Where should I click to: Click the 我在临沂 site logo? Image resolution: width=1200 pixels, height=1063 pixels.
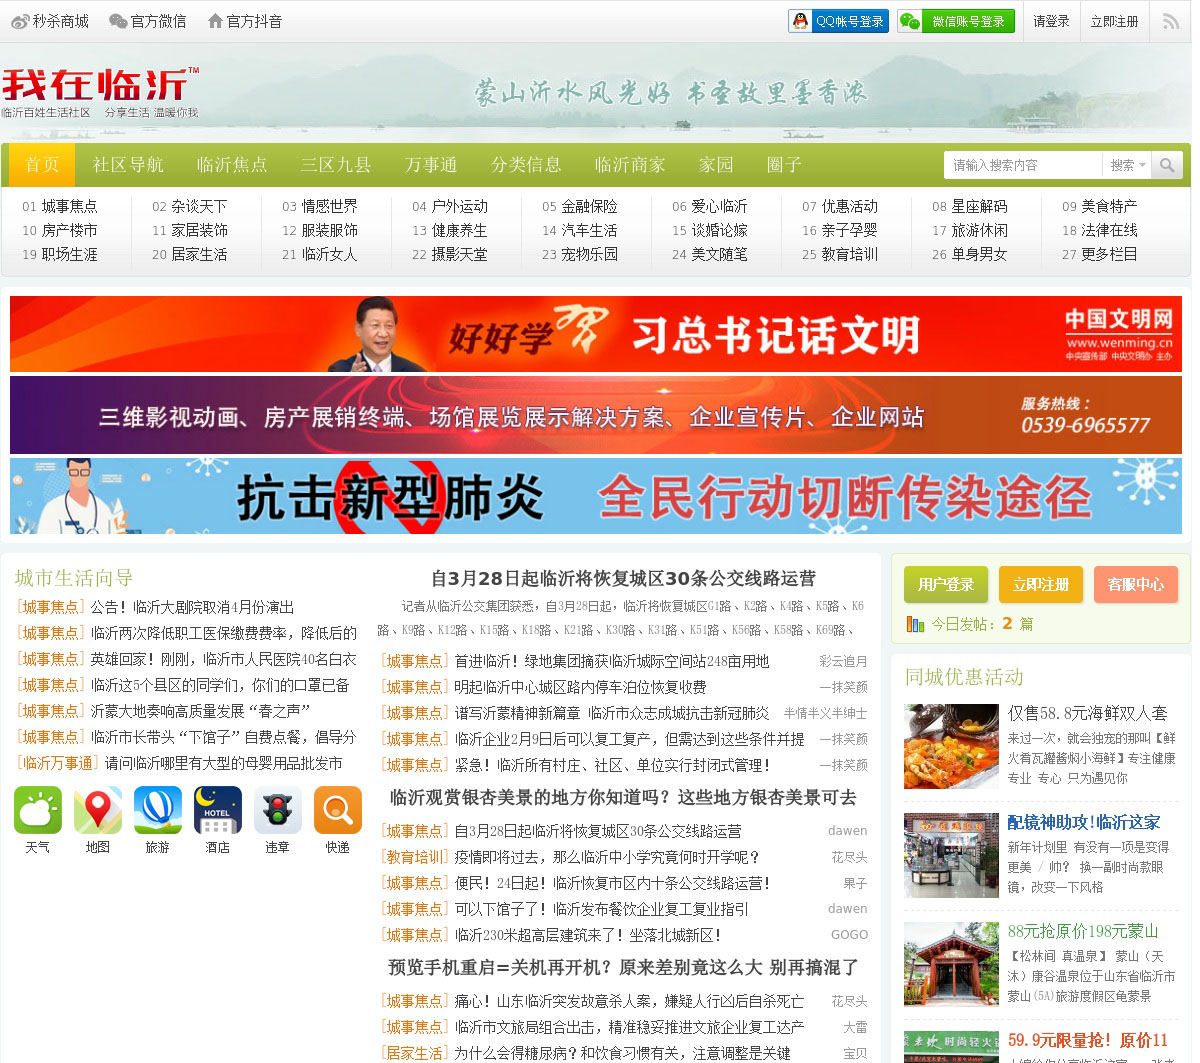(100, 92)
